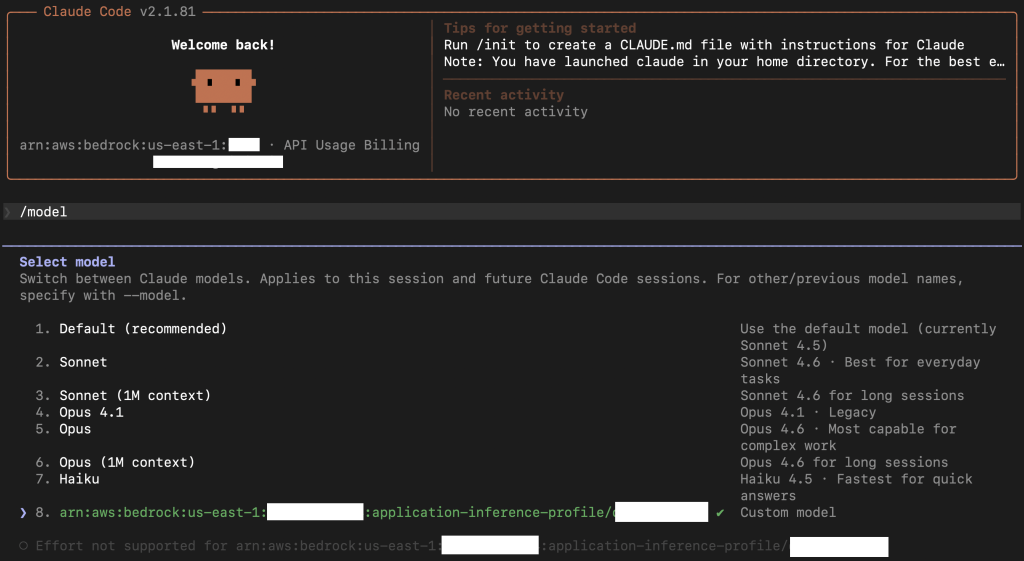This screenshot has width=1024, height=561.
Task: Choose Opus (1M context) from list
Action: coord(127,462)
